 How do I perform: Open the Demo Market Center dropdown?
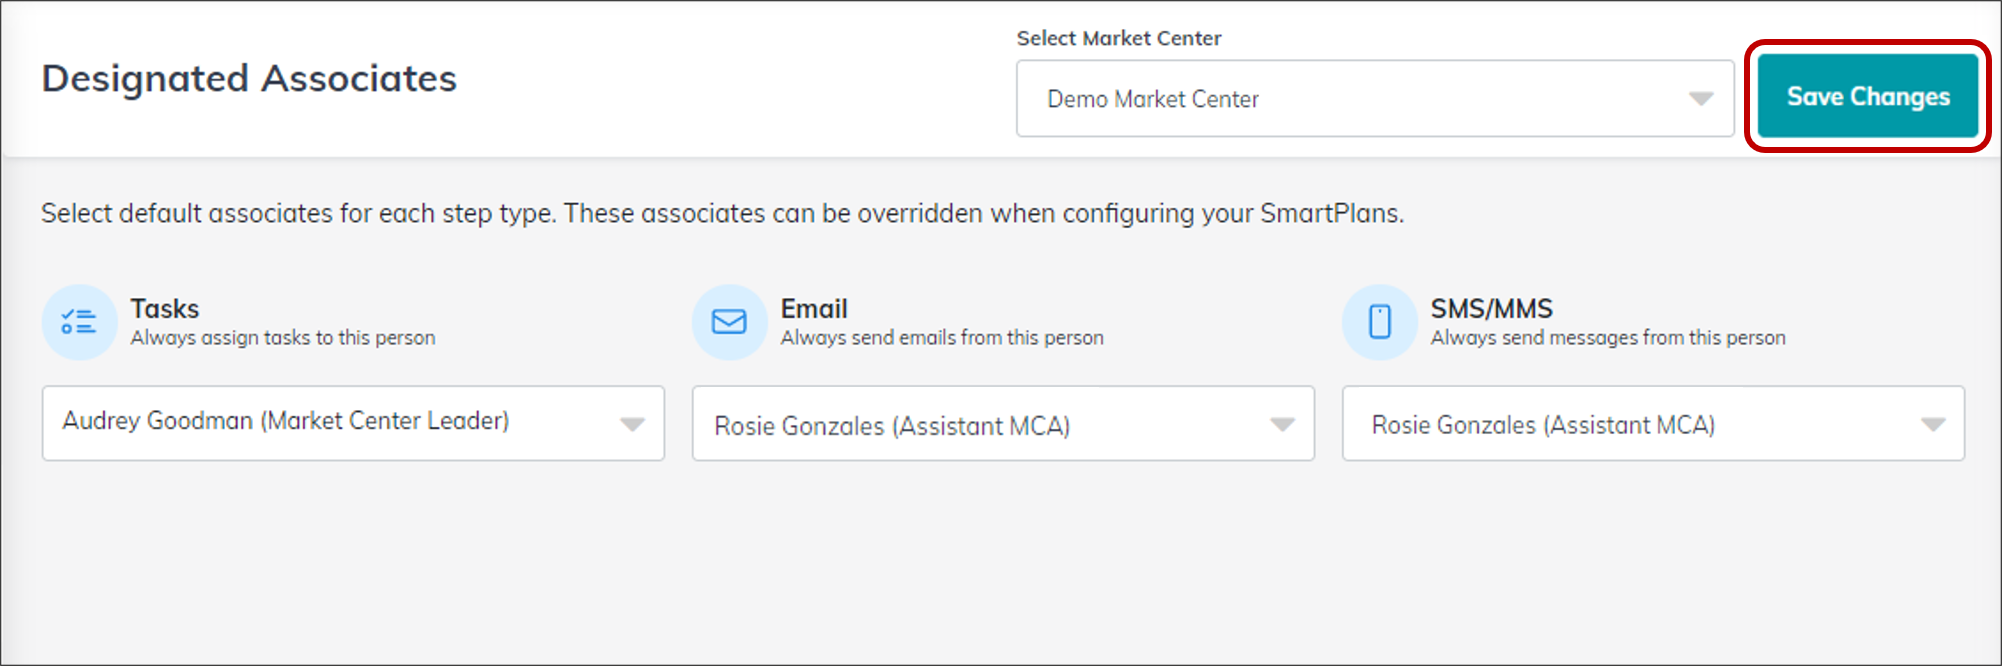1375,98
